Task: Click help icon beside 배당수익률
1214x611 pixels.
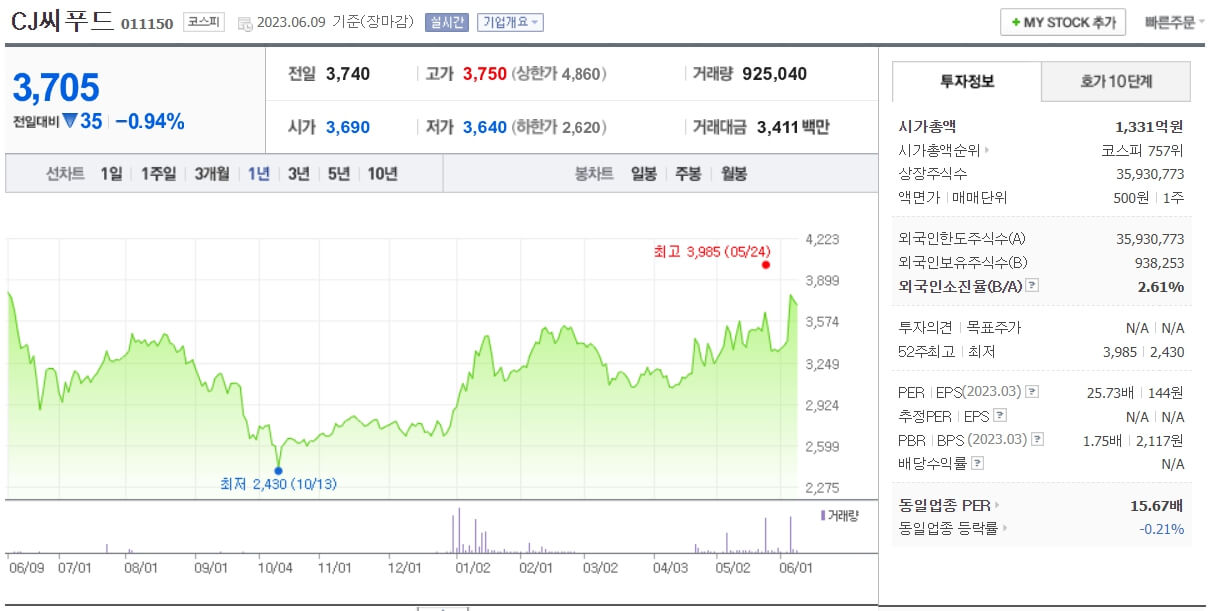Action: click(977, 464)
